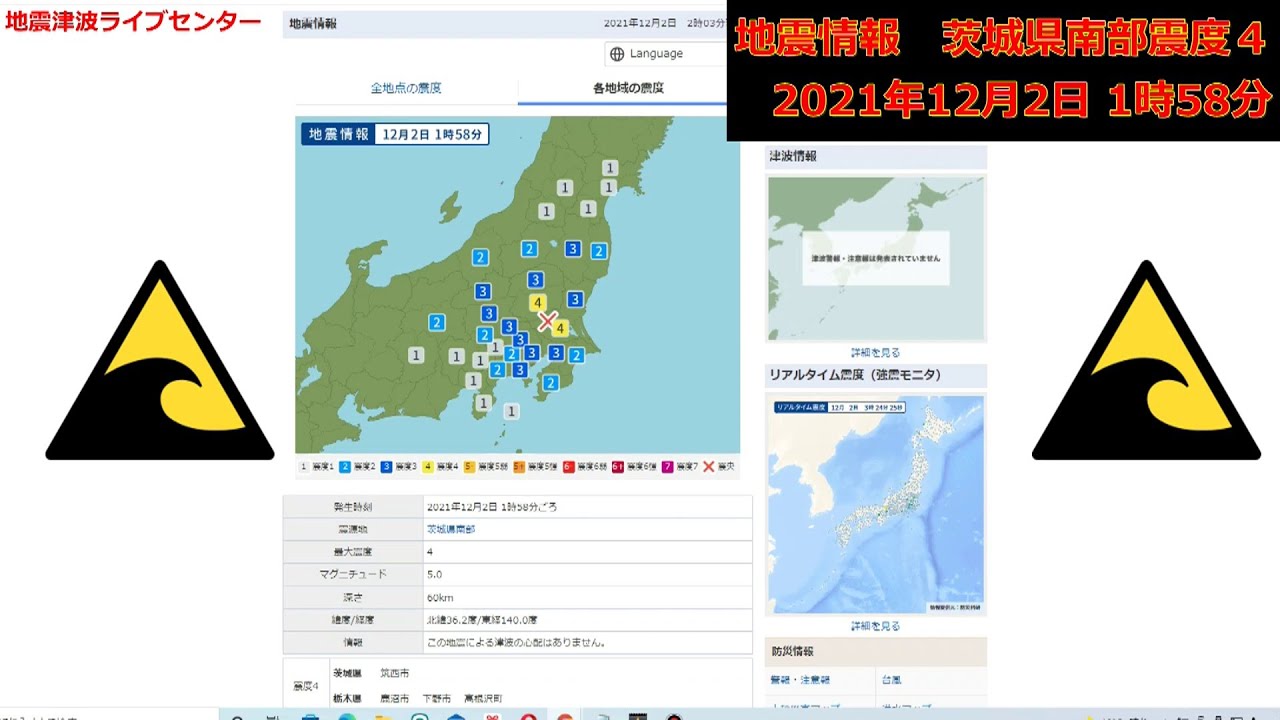Click the globe icon beside Language
The height and width of the screenshot is (720, 1280).
coord(617,54)
